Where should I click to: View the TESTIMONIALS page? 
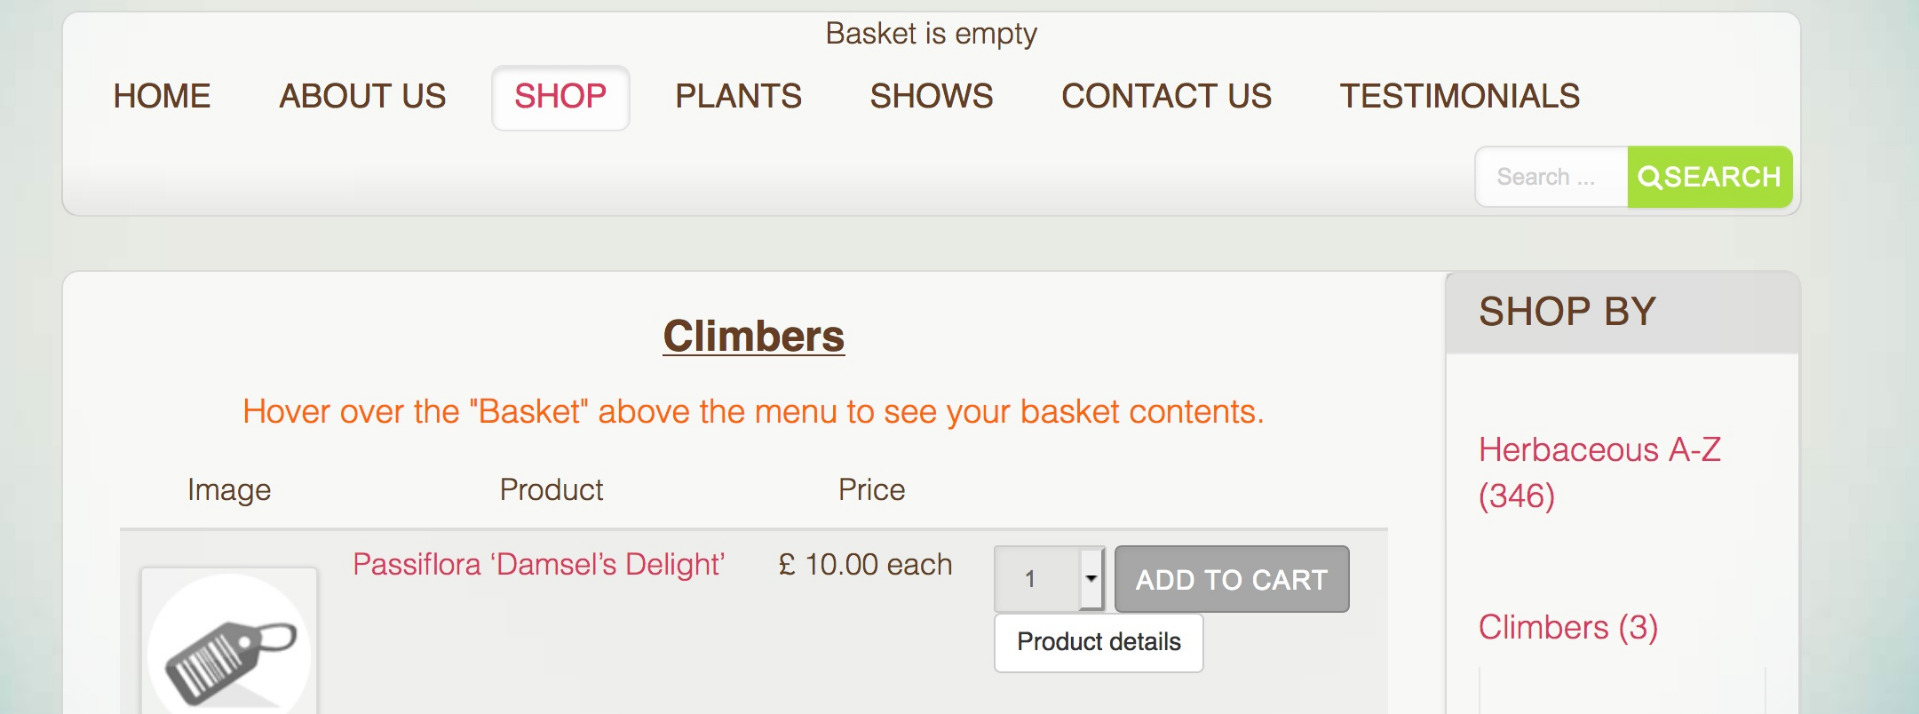click(x=1459, y=96)
